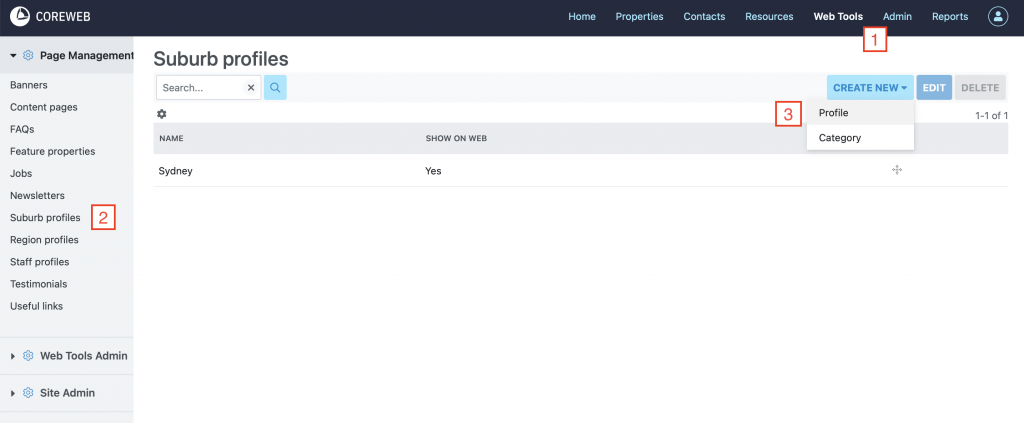Click the Web Tools Admin gear icon
Image resolution: width=1024 pixels, height=423 pixels.
pos(28,356)
